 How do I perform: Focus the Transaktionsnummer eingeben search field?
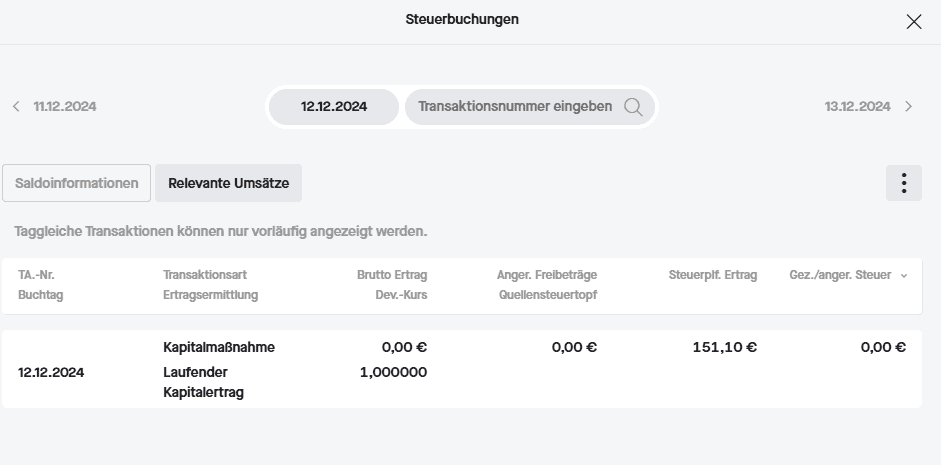[514, 106]
